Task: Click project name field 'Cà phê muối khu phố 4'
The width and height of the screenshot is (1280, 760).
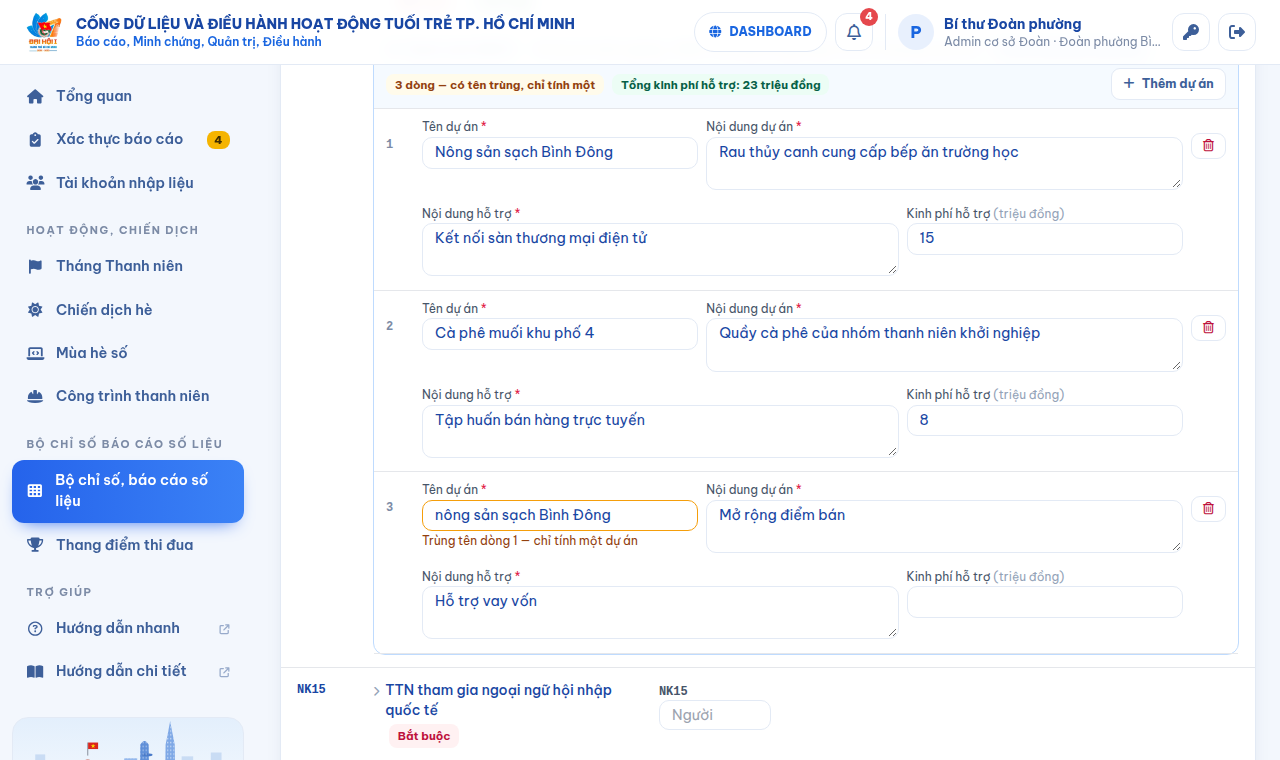Action: pyautogui.click(x=560, y=334)
